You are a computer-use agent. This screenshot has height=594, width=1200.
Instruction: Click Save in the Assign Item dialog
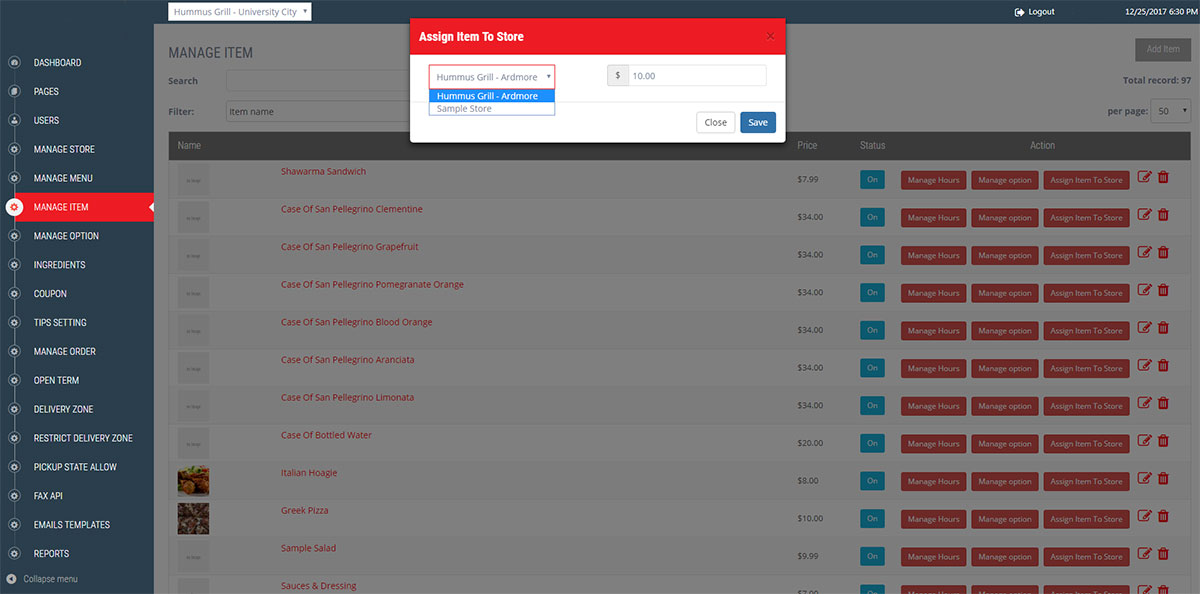click(758, 122)
